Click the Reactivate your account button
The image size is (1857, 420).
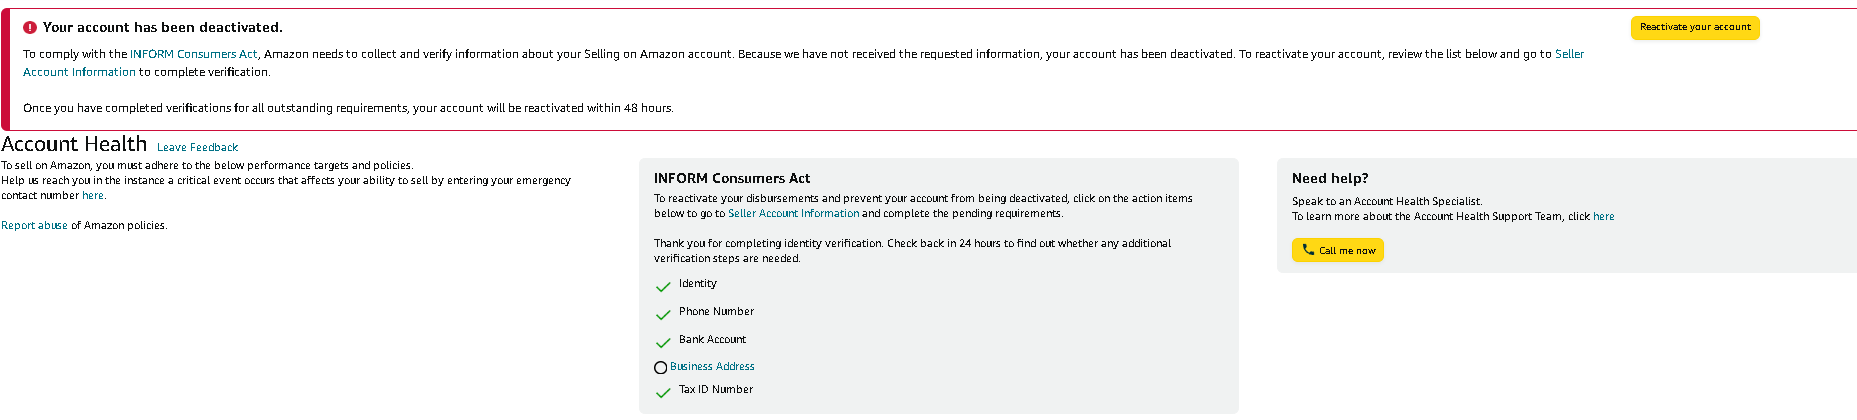(x=1695, y=28)
